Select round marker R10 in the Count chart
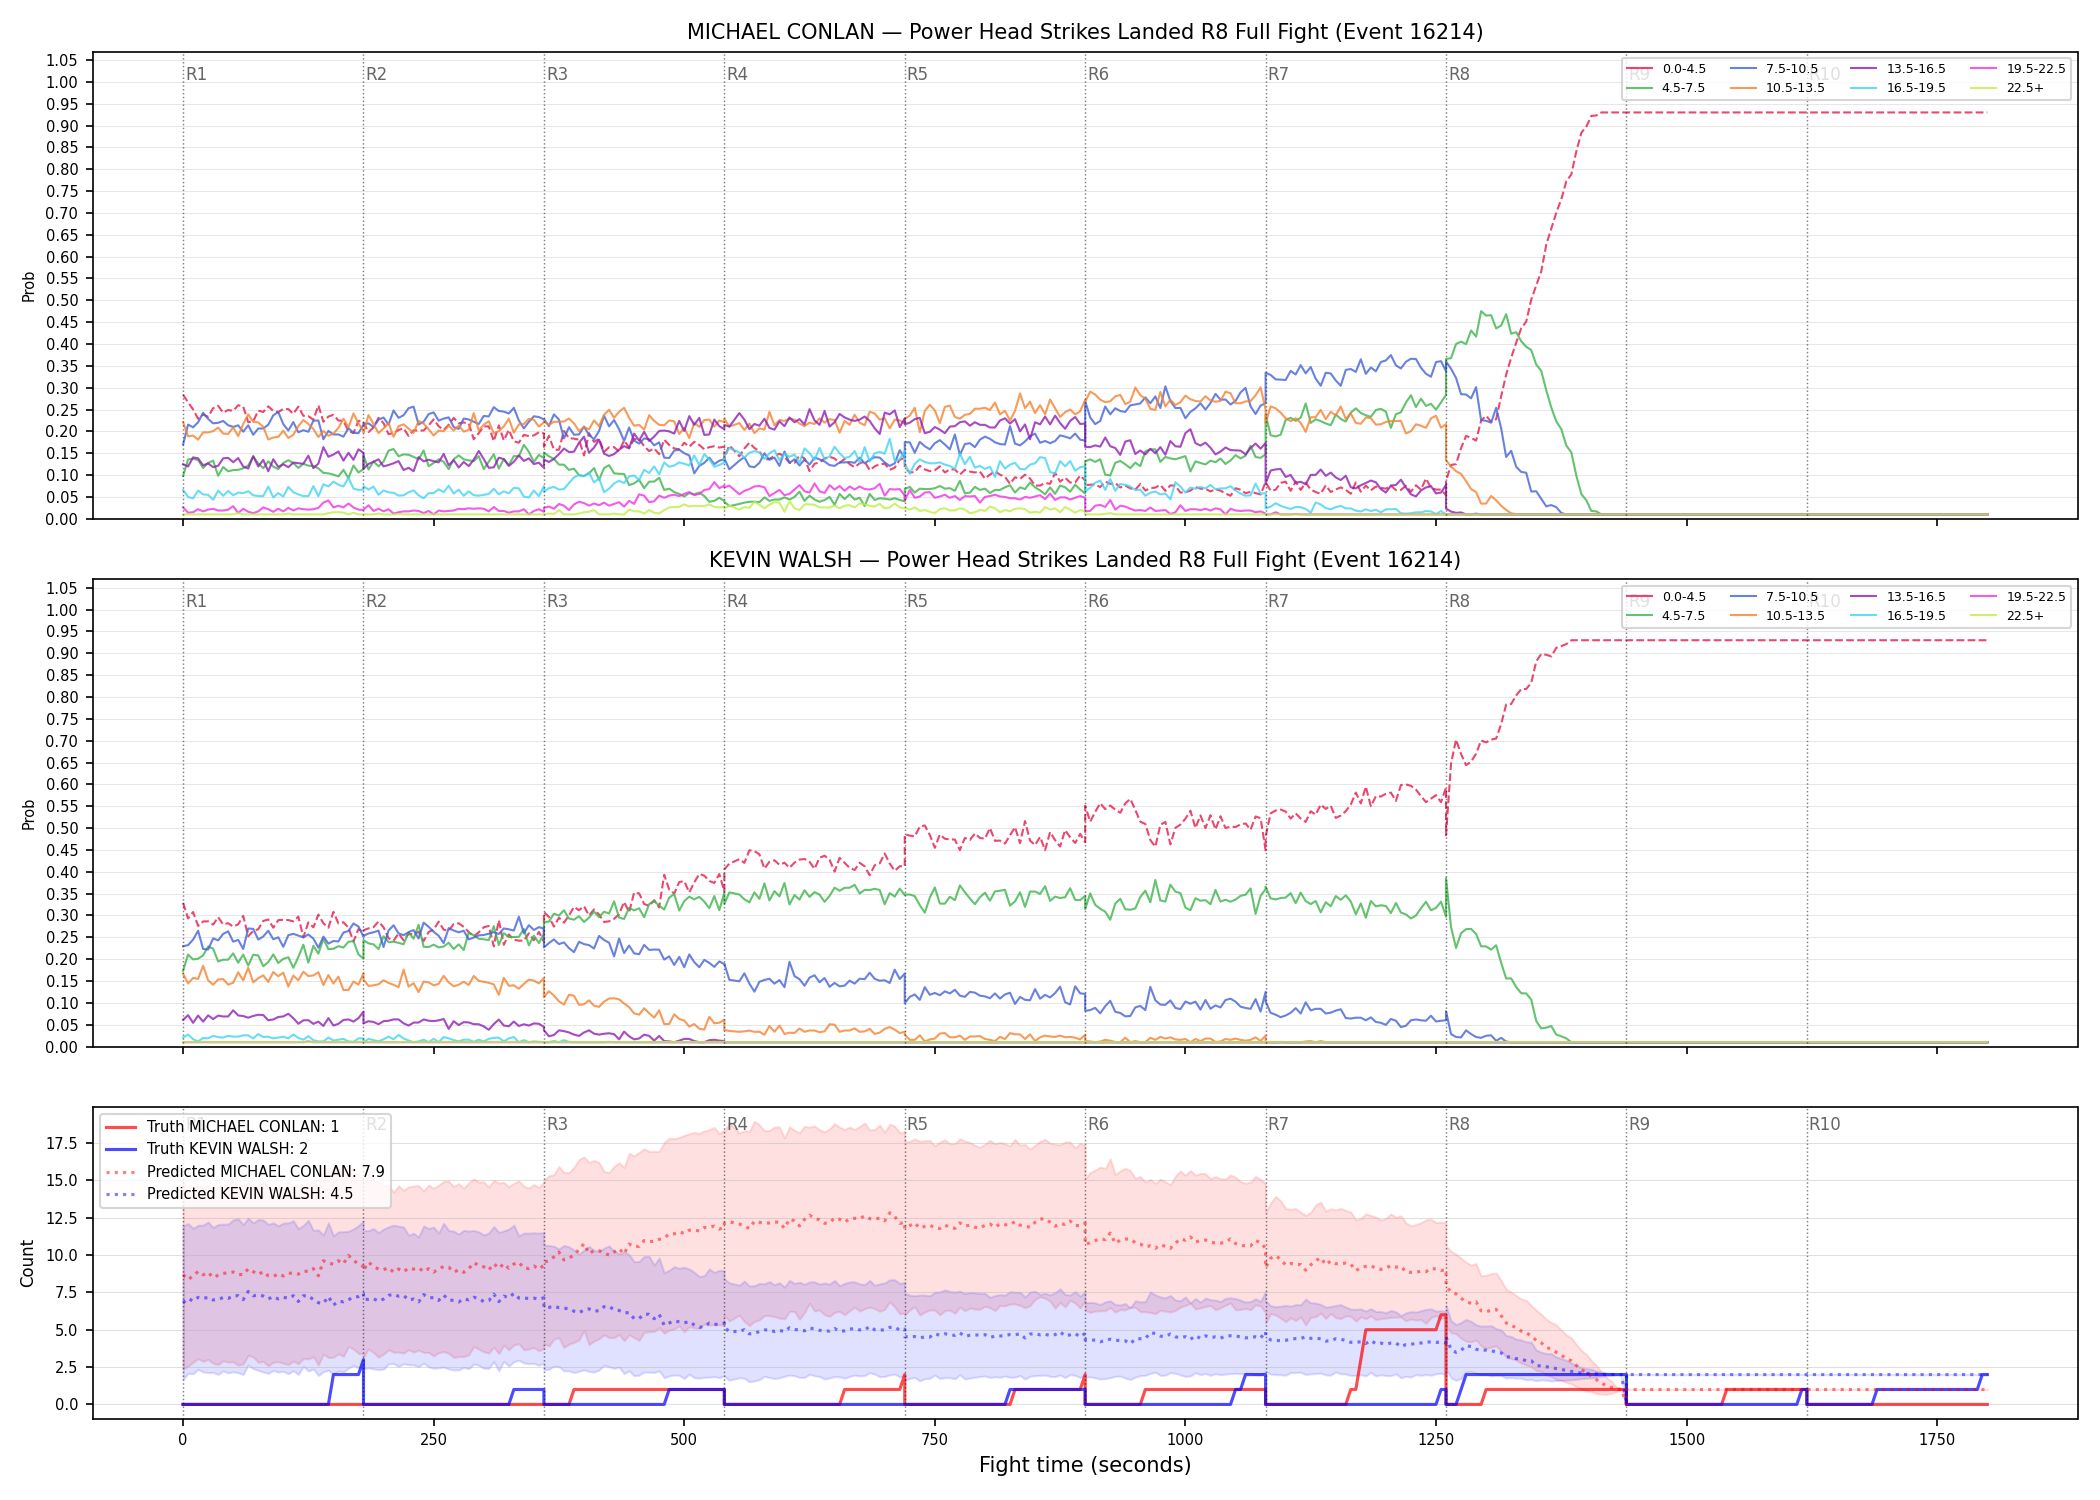The width and height of the screenshot is (2100, 1500). [1824, 1124]
